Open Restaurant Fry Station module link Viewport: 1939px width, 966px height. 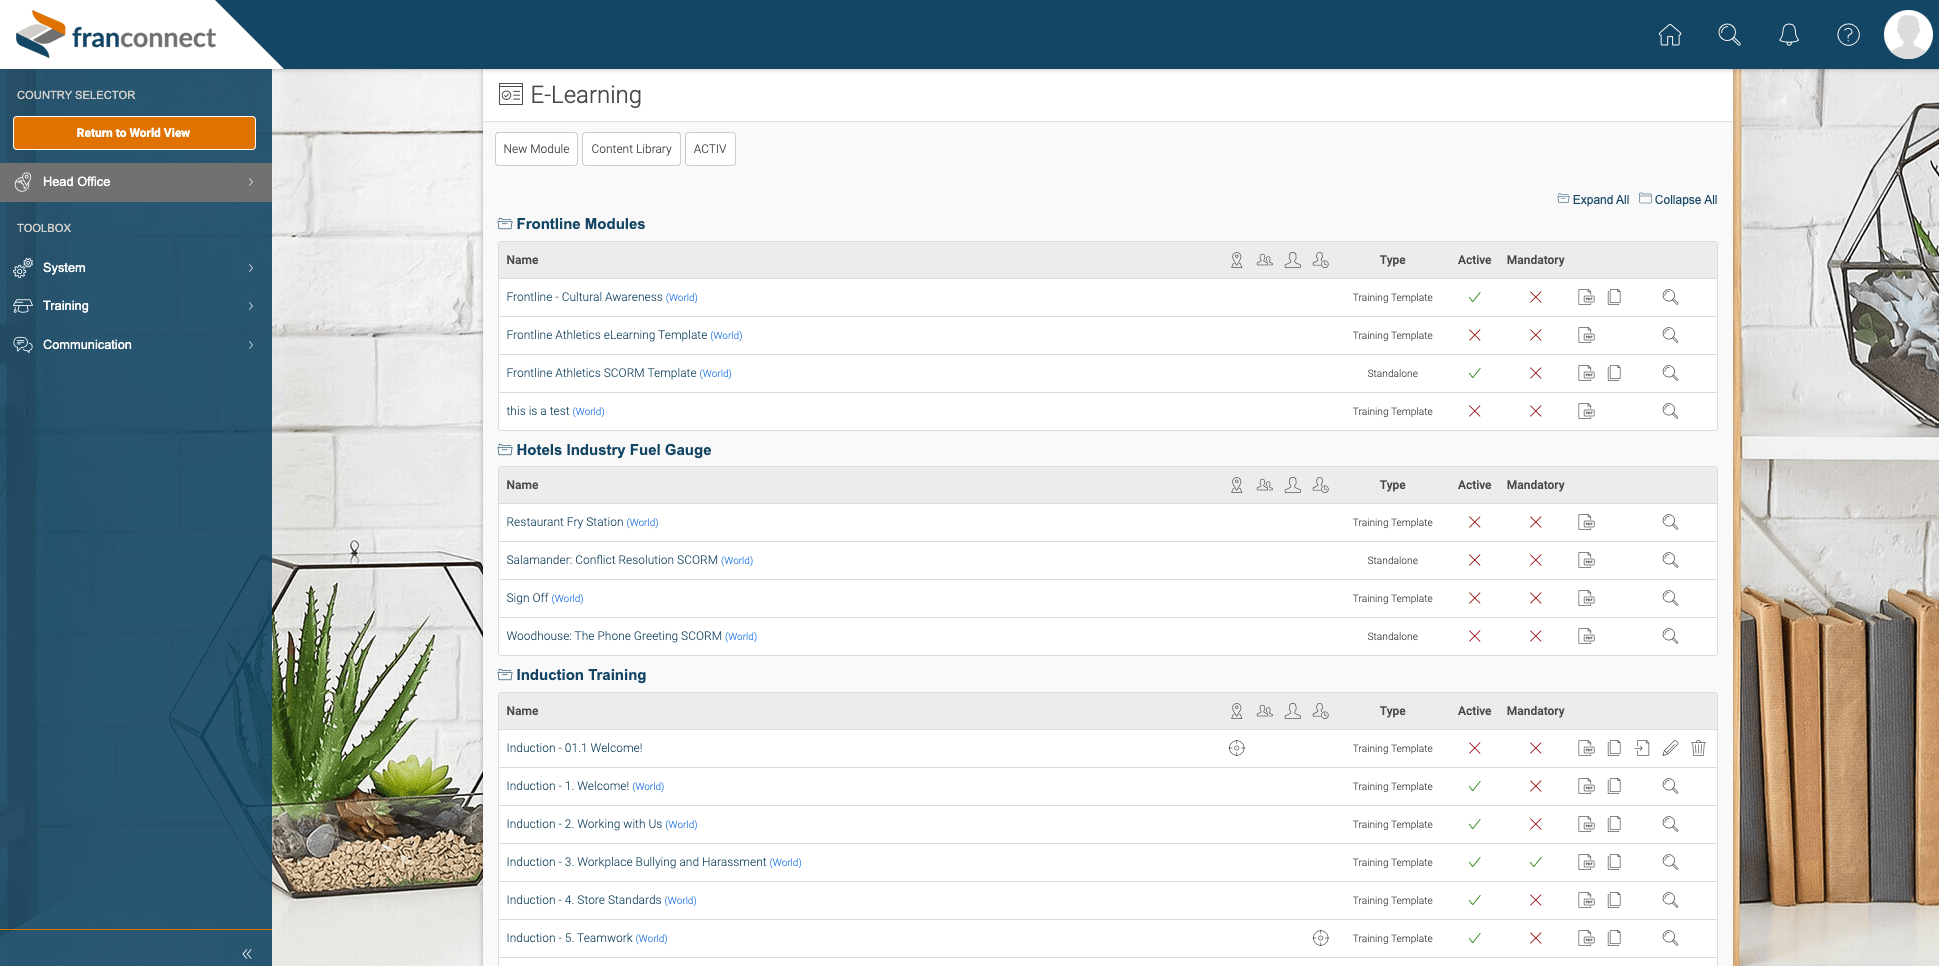tap(565, 522)
